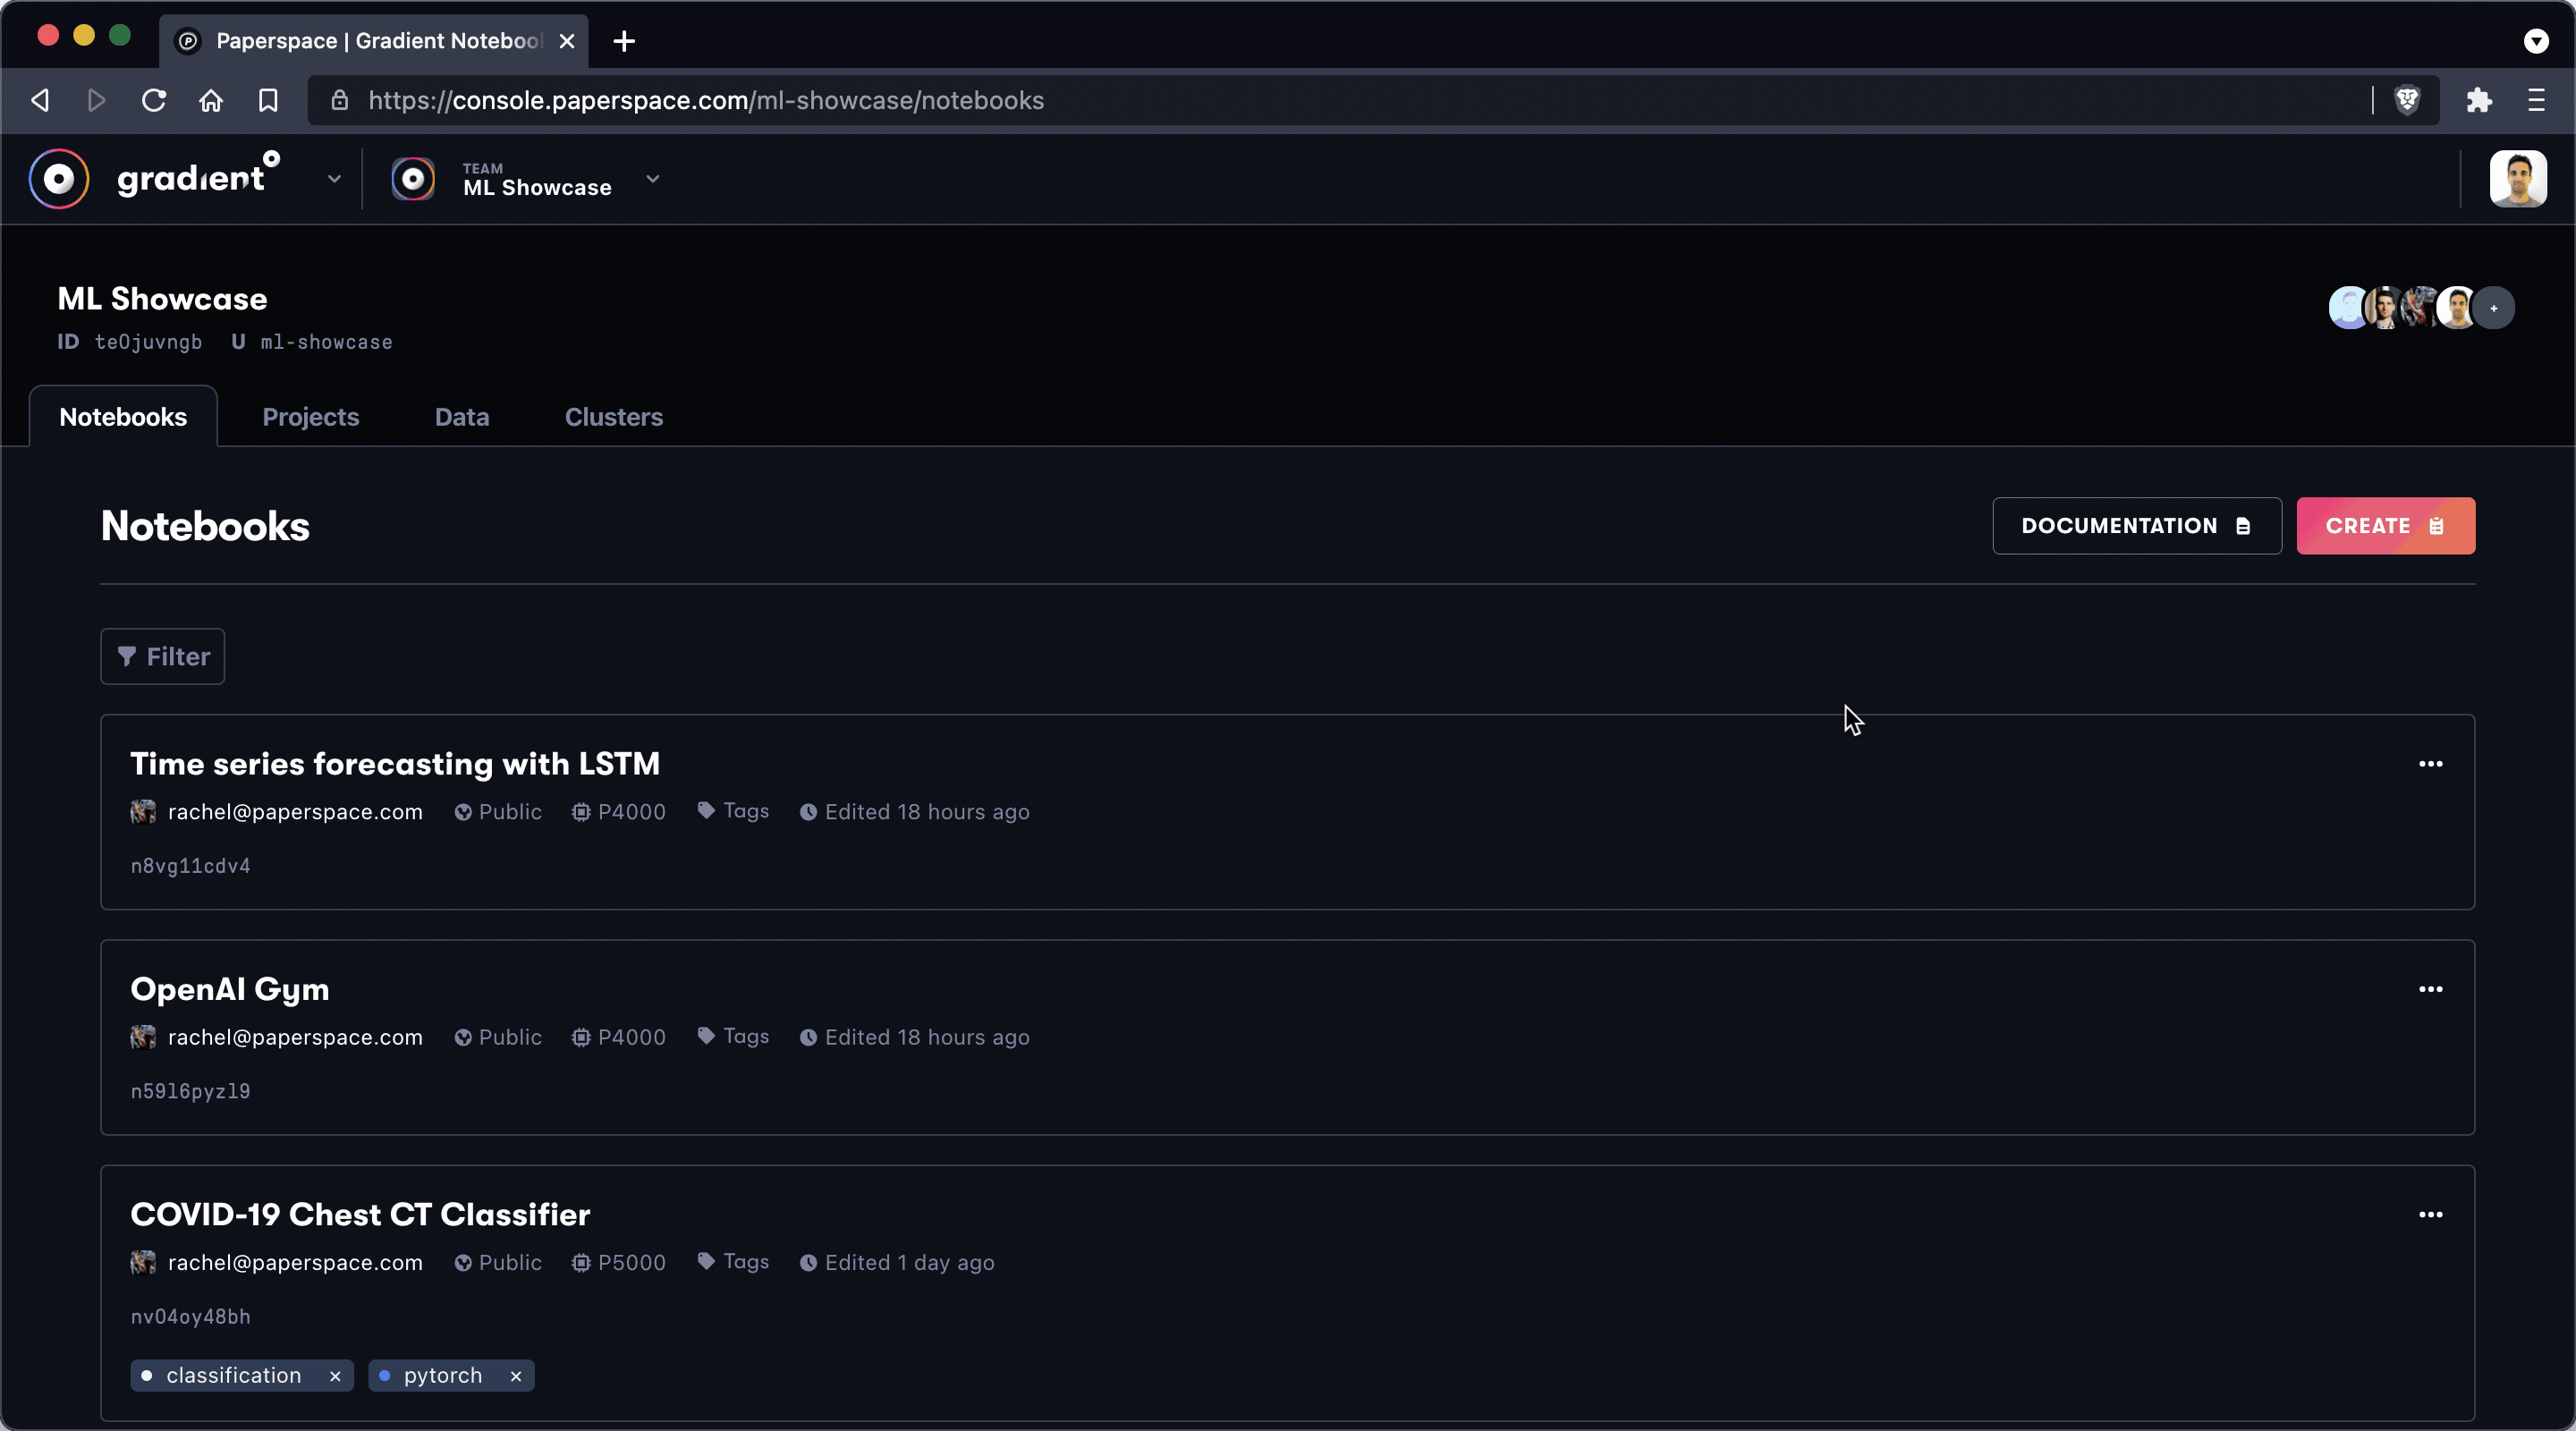Open the Brave Shields icon

[x=2407, y=100]
